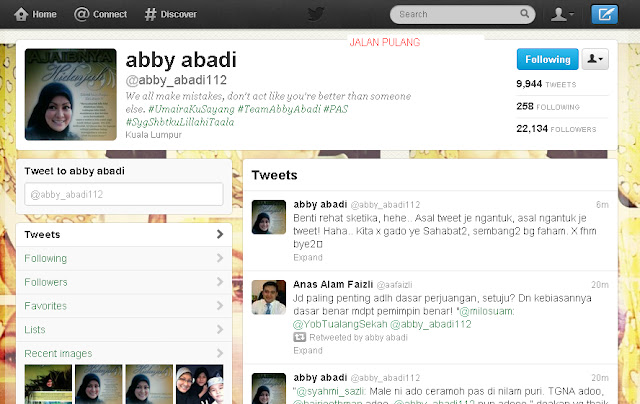Select the Tweets sidebar tab

click(x=124, y=235)
